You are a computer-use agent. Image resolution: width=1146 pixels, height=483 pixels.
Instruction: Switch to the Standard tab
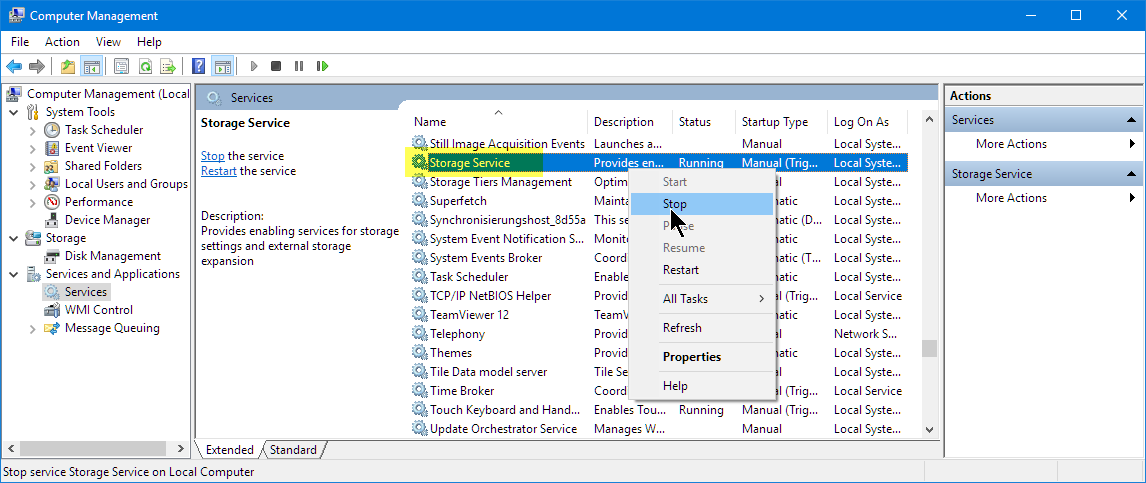tap(293, 450)
